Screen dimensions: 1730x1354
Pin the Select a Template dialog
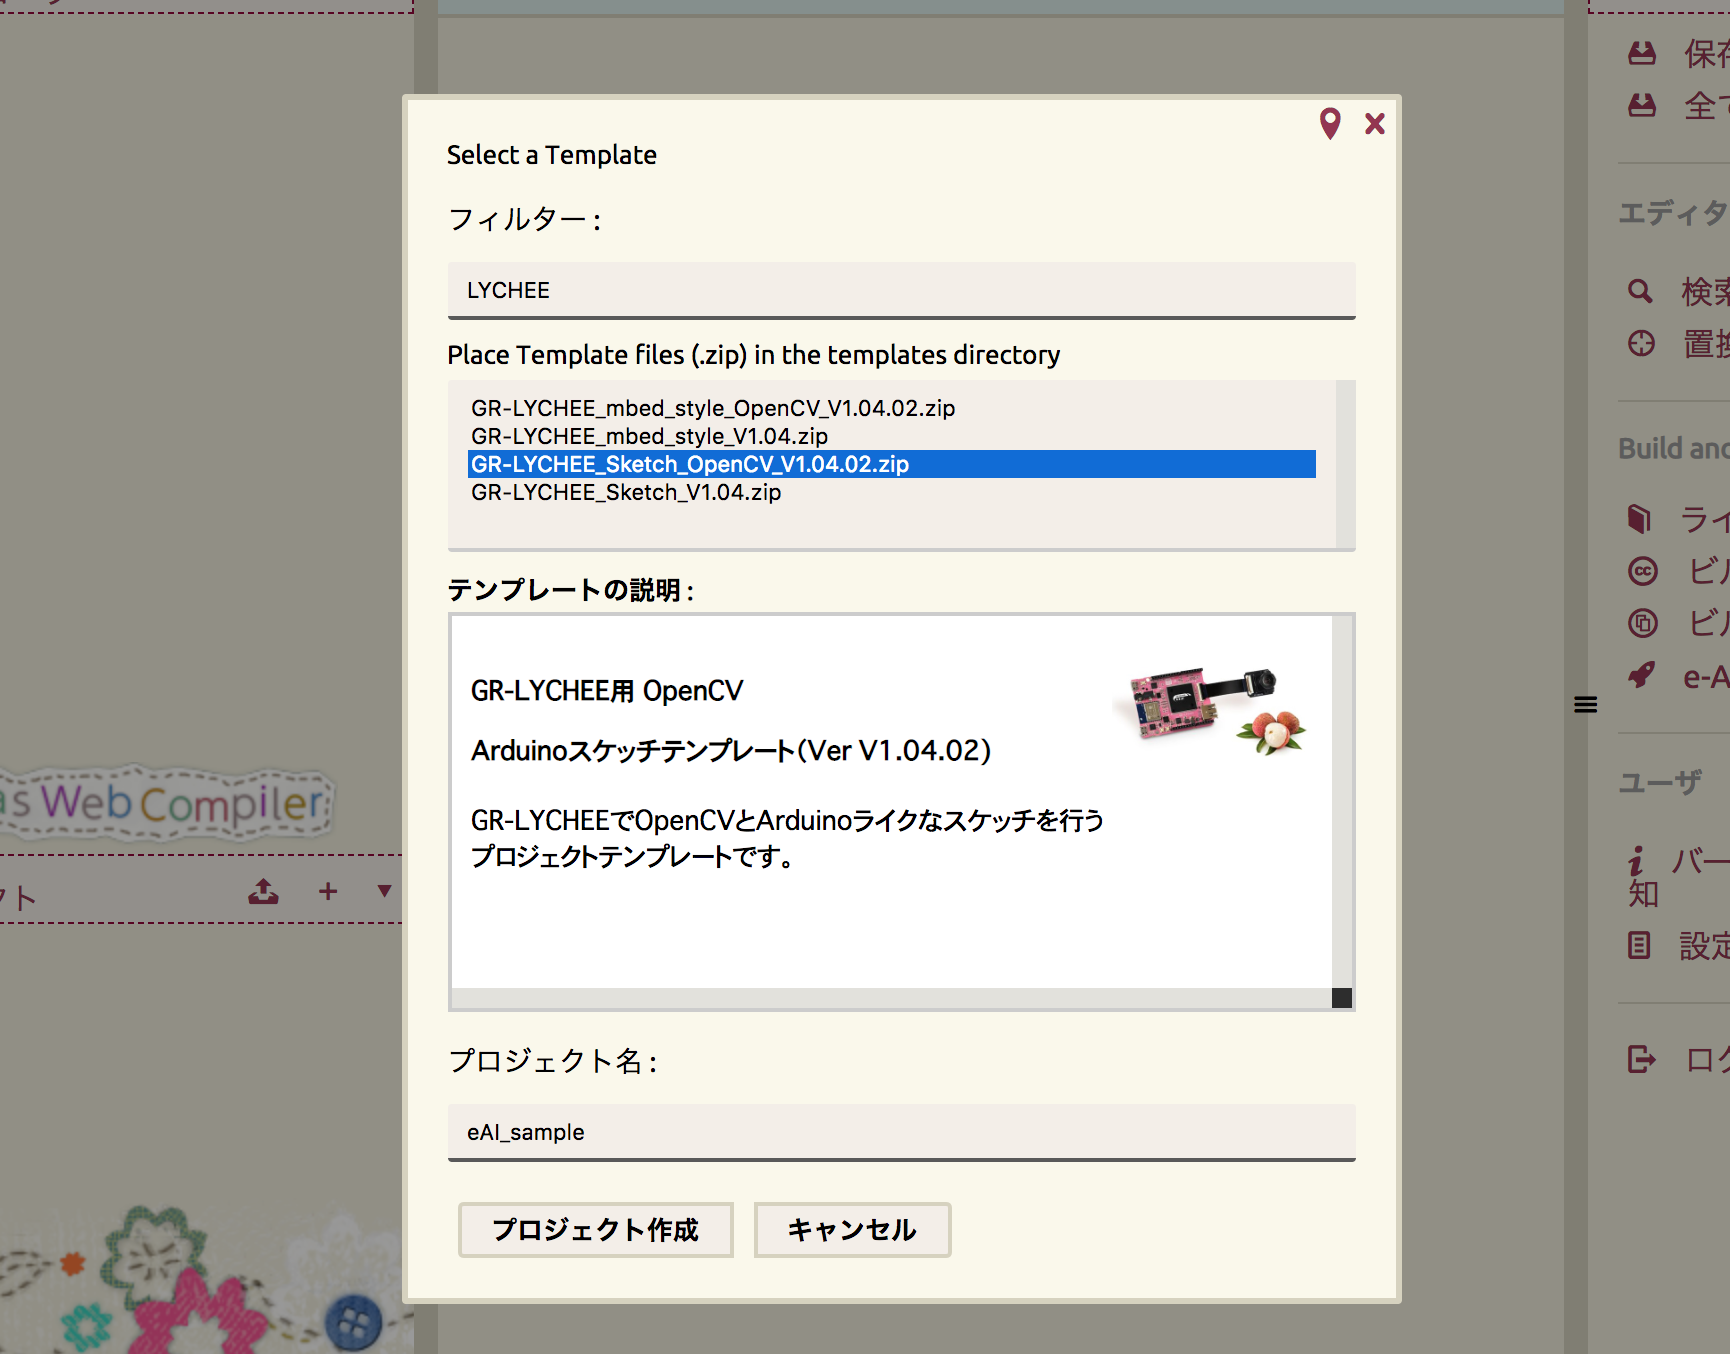tap(1329, 124)
